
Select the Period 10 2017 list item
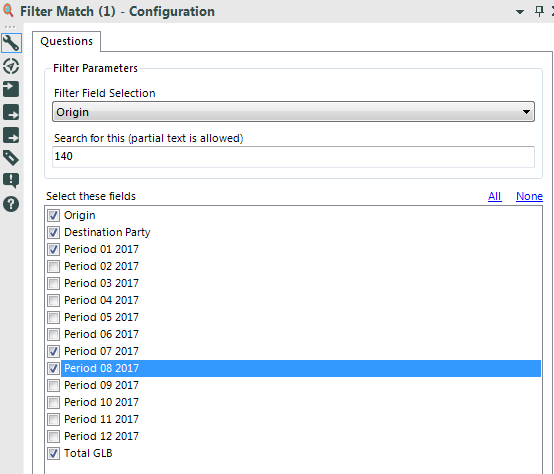click(101, 402)
